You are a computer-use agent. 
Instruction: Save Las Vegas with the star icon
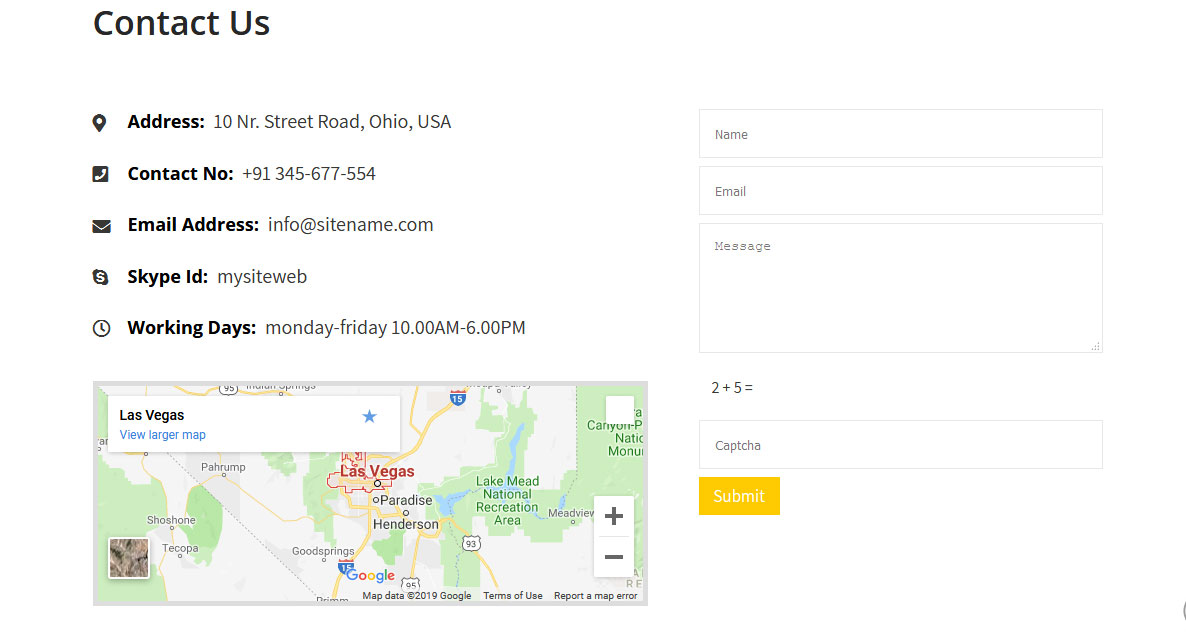(x=369, y=416)
